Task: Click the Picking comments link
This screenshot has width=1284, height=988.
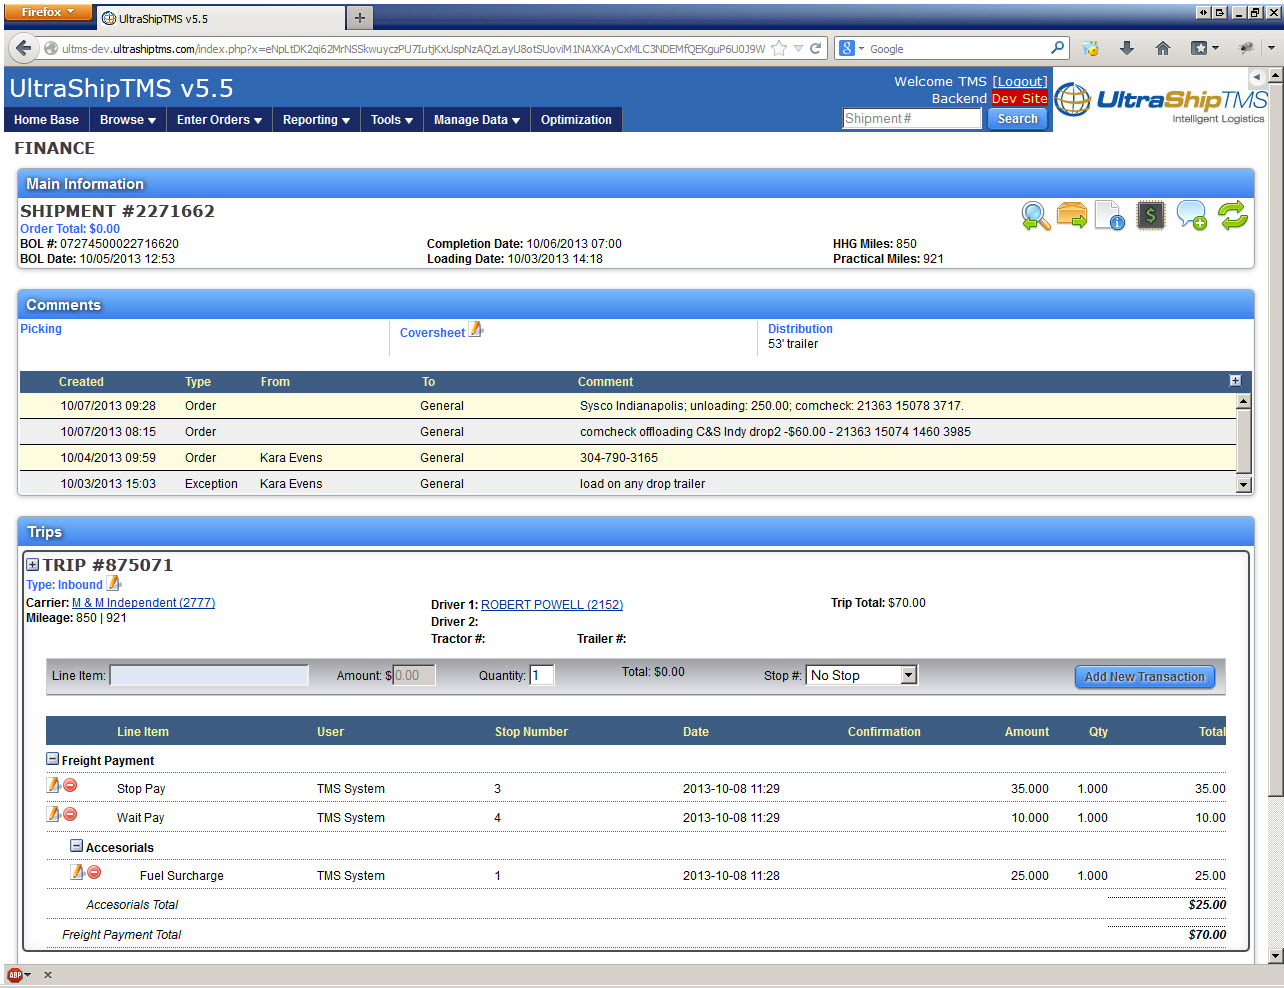Action: coord(41,329)
